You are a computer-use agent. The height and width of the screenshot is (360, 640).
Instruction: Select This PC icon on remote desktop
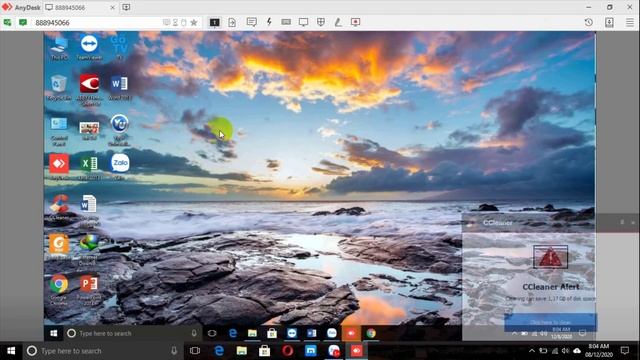pos(59,48)
